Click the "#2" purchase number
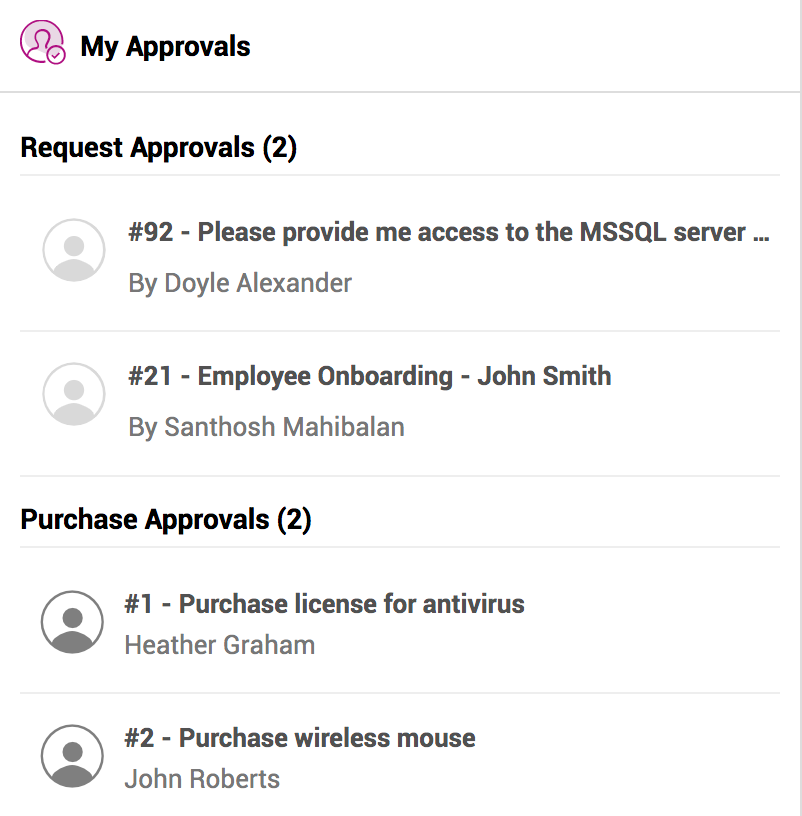The width and height of the screenshot is (802, 816). coord(139,739)
